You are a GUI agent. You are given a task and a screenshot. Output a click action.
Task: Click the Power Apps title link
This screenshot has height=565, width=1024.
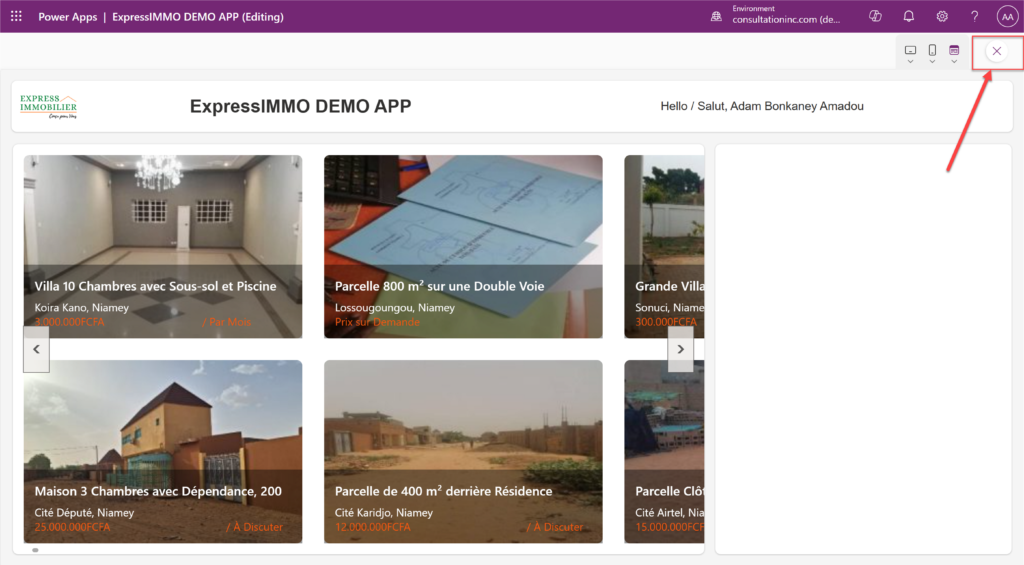click(x=67, y=17)
